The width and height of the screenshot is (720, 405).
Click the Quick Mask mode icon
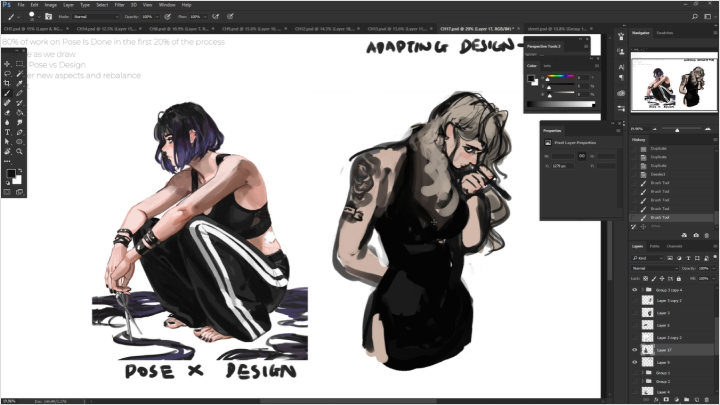7,192
